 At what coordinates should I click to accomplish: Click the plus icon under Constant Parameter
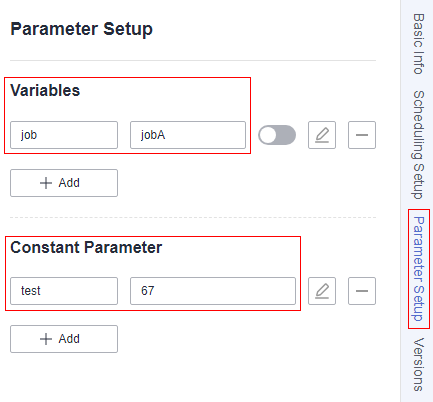46,339
